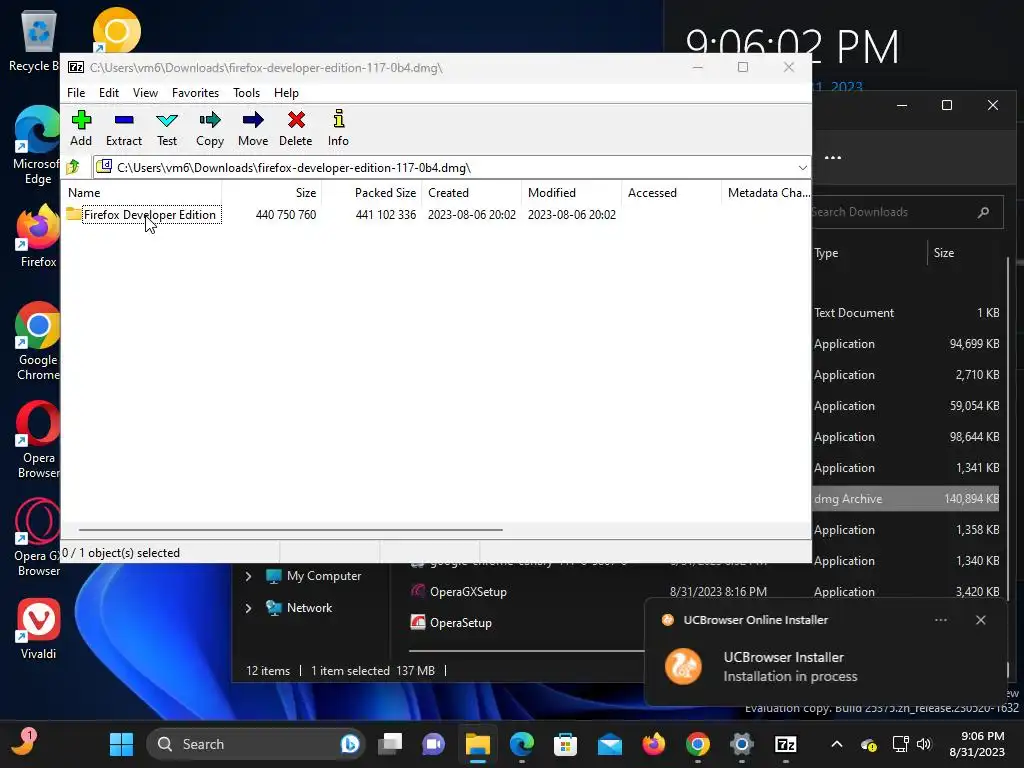Select the OperaSetup file
The height and width of the screenshot is (768, 1024).
(x=451, y=623)
